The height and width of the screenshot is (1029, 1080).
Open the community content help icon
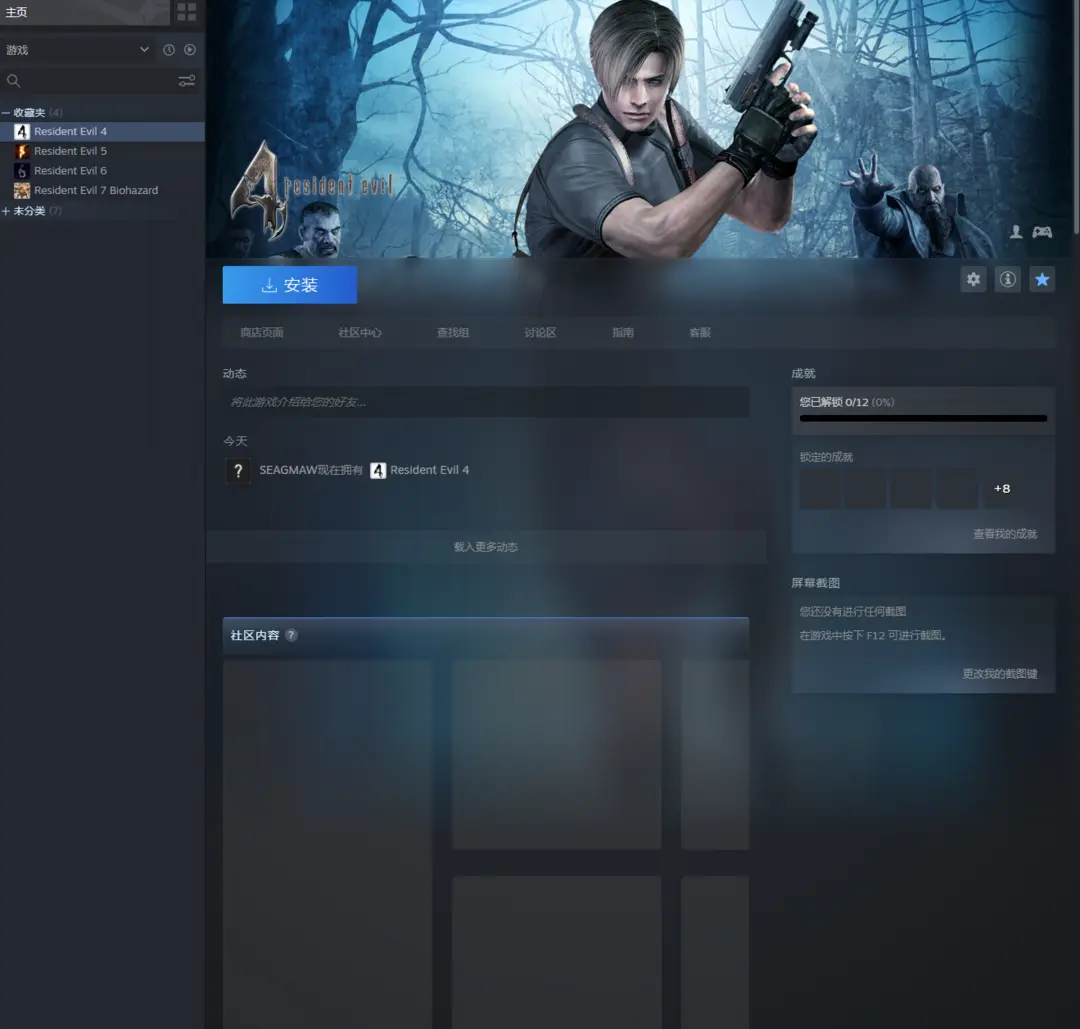pos(291,635)
